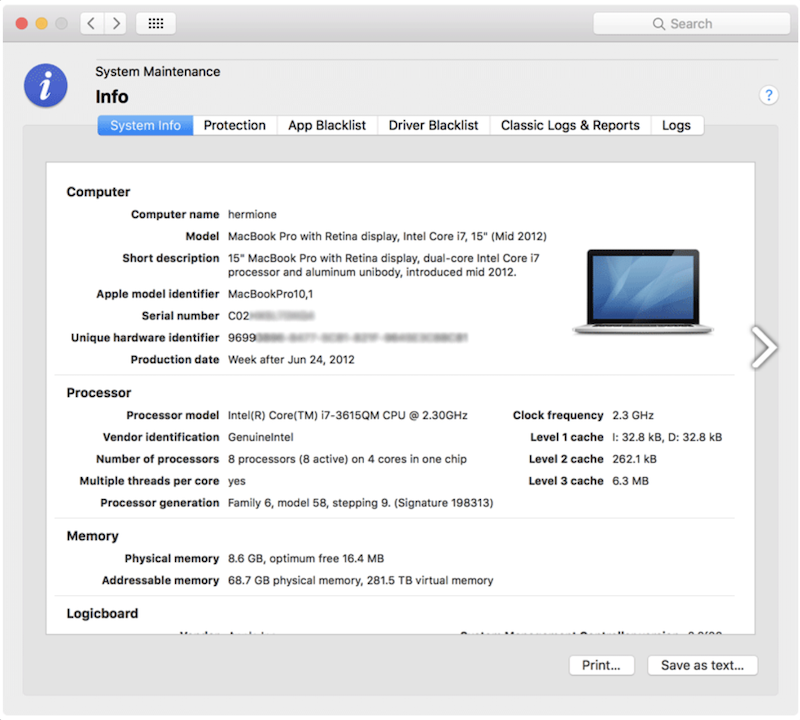Click the computer name value hermione

coord(252,214)
